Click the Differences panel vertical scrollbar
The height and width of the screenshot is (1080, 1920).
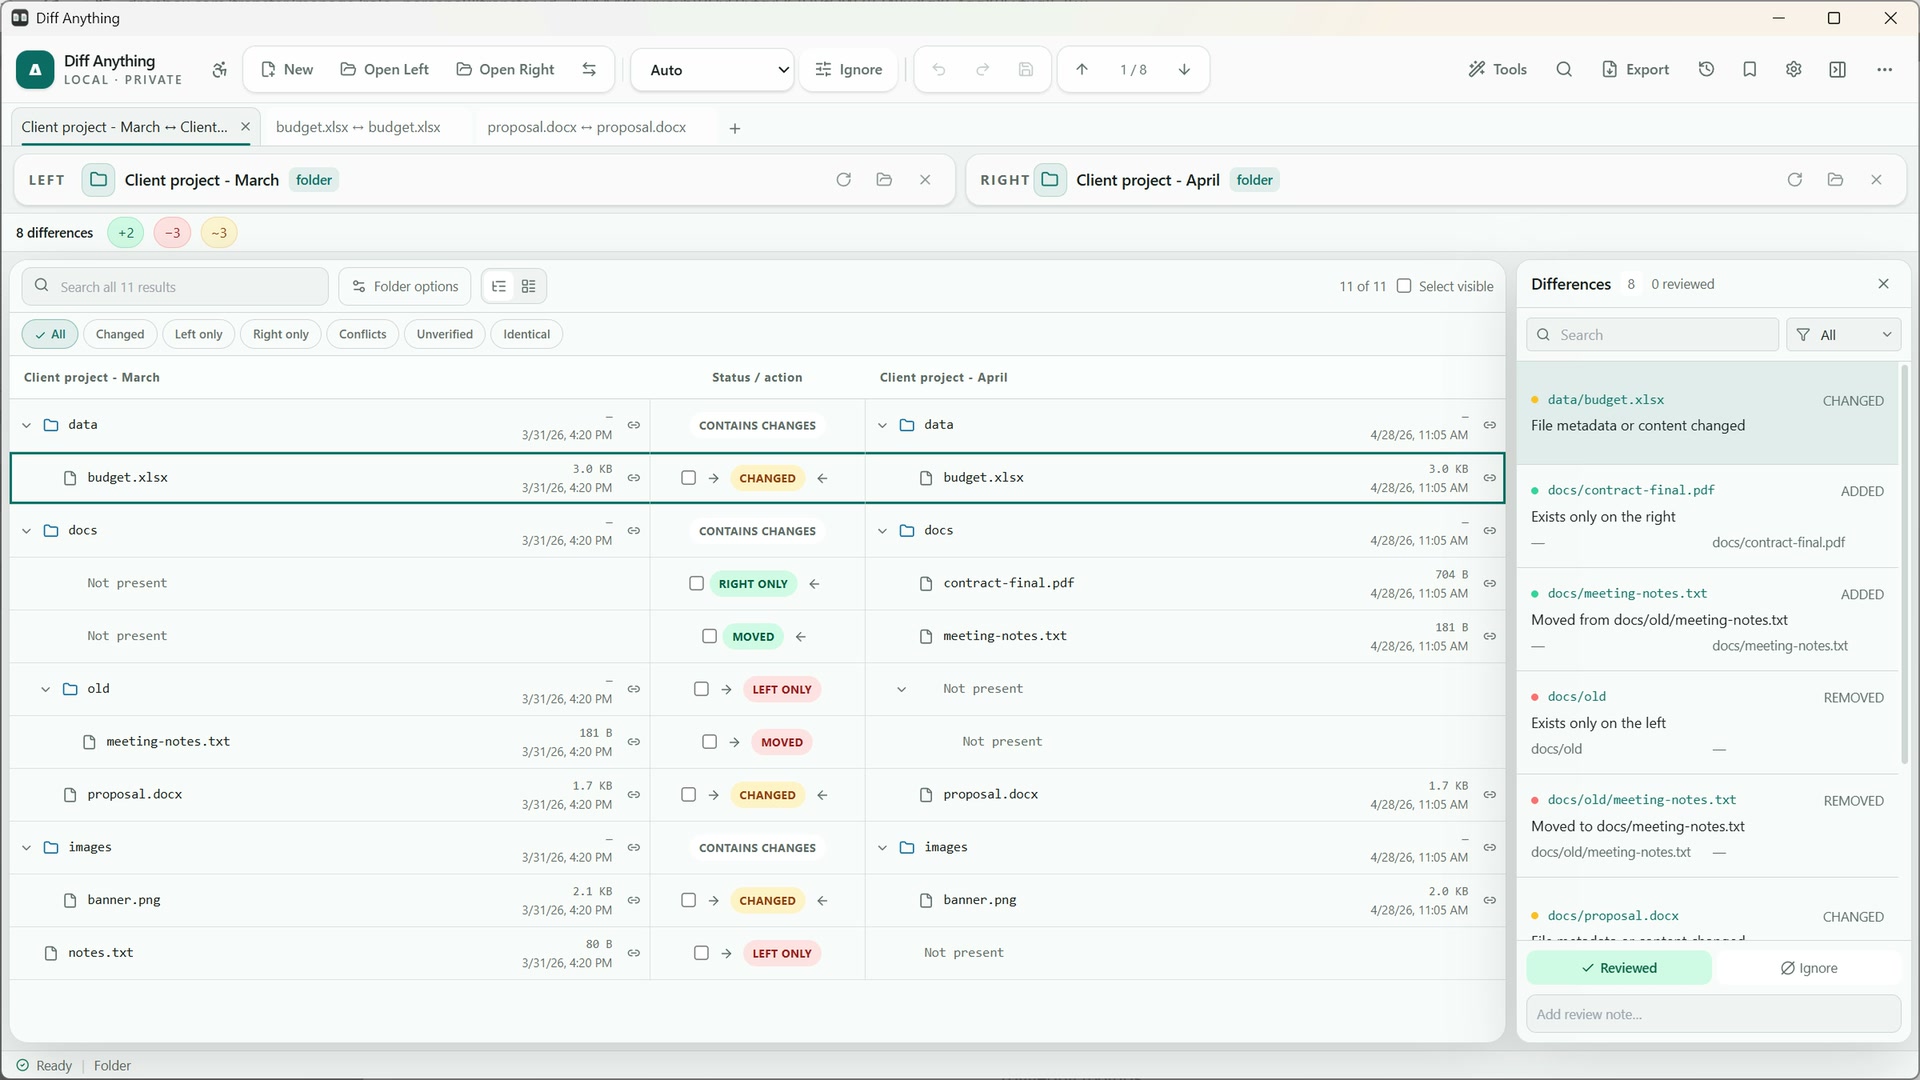(1905, 565)
